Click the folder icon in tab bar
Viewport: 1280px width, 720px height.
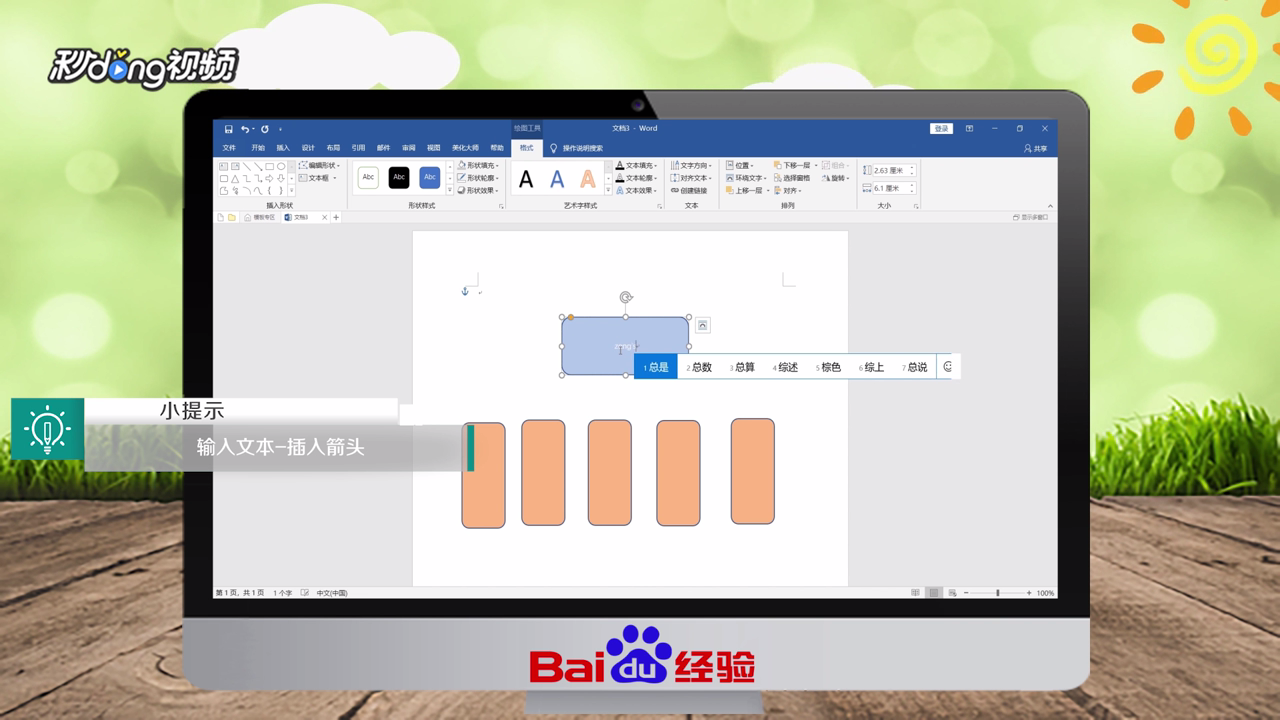coord(232,217)
